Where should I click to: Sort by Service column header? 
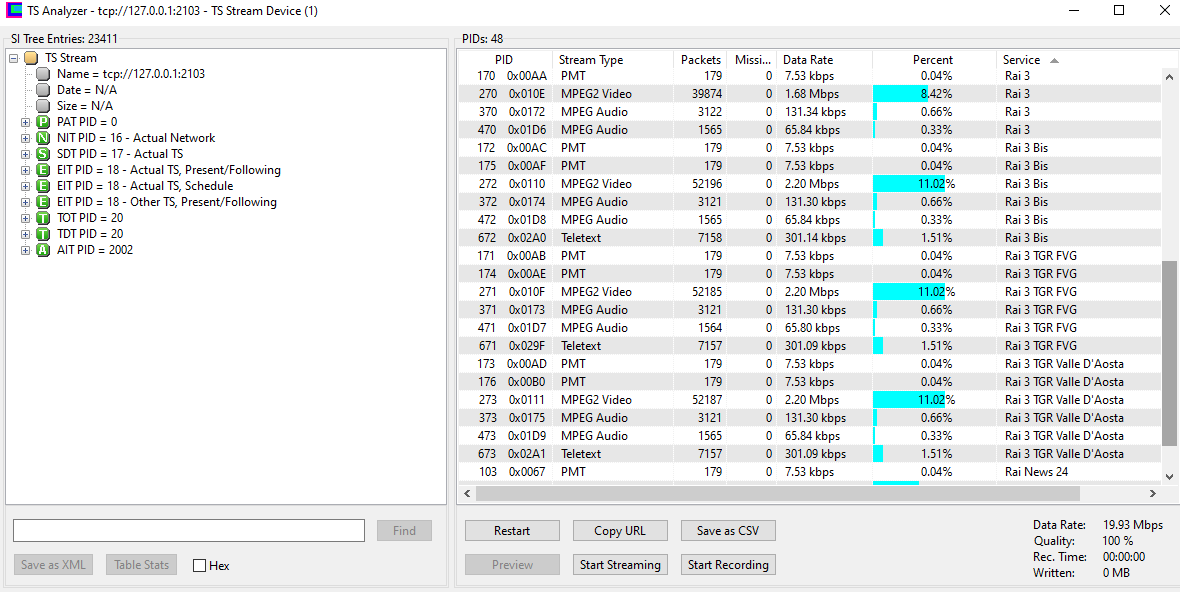click(x=1078, y=60)
